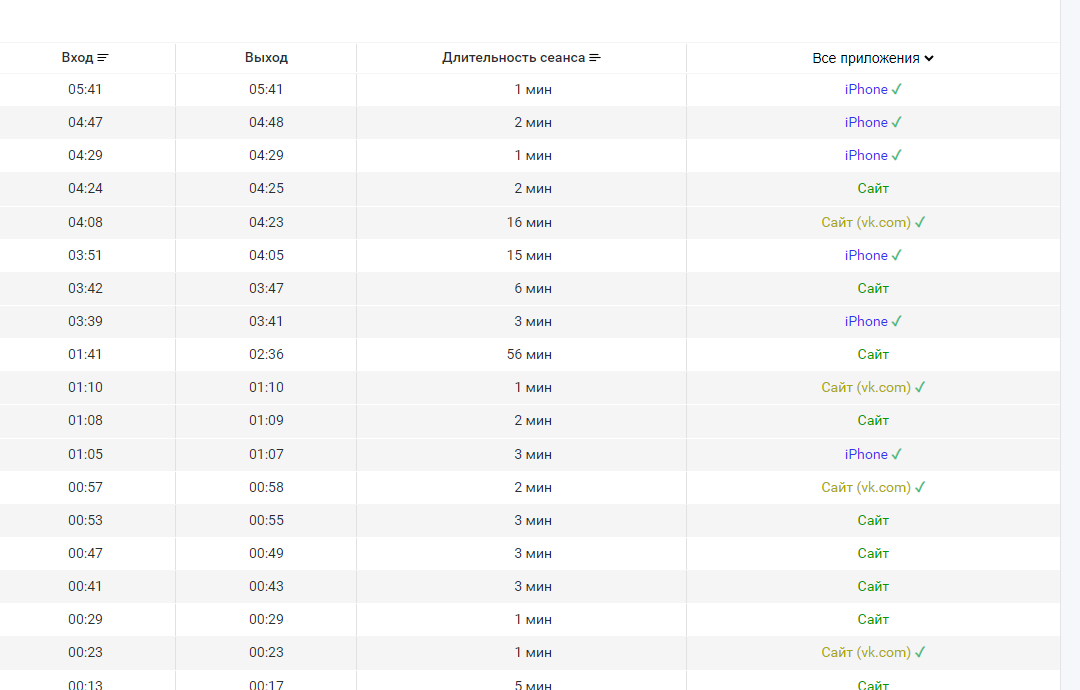Open Сайт link in the 00:47 row
Viewport: 1080px width, 690px height.
pos(873,554)
